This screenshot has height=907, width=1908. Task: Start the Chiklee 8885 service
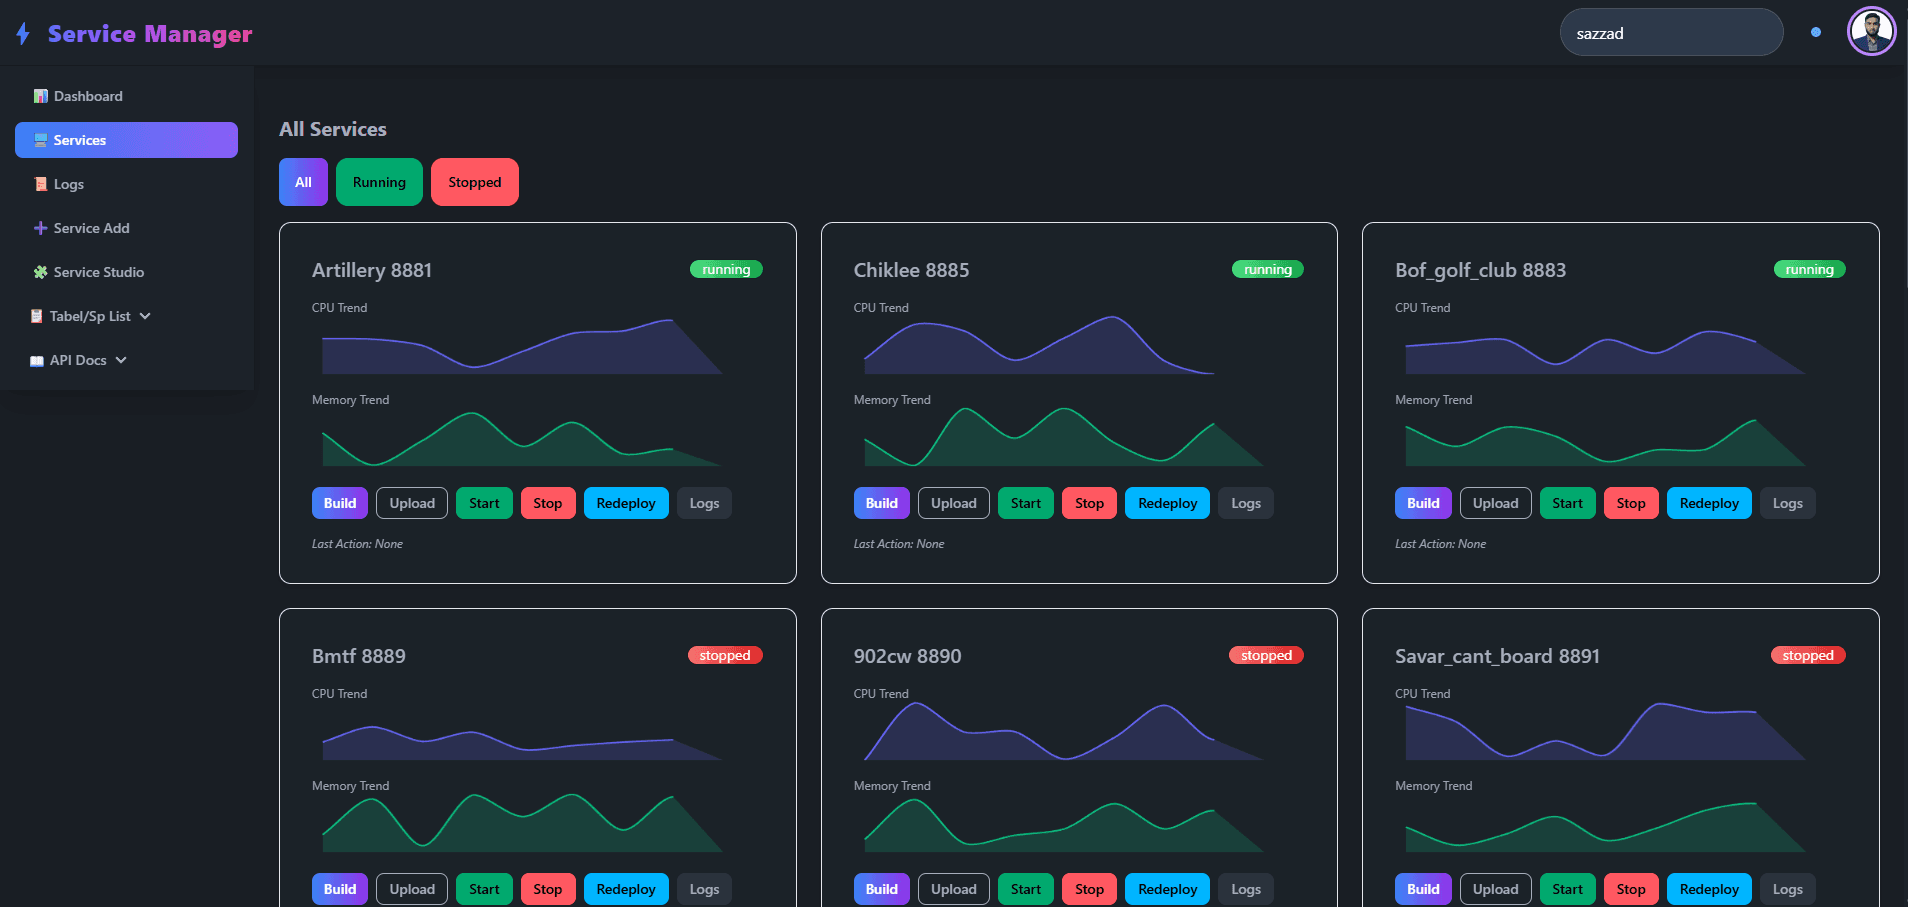tap(1026, 503)
